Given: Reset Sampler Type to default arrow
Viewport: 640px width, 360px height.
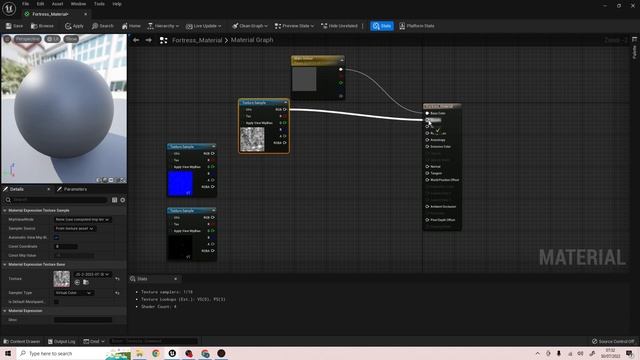Looking at the screenshot, I should [118, 293].
